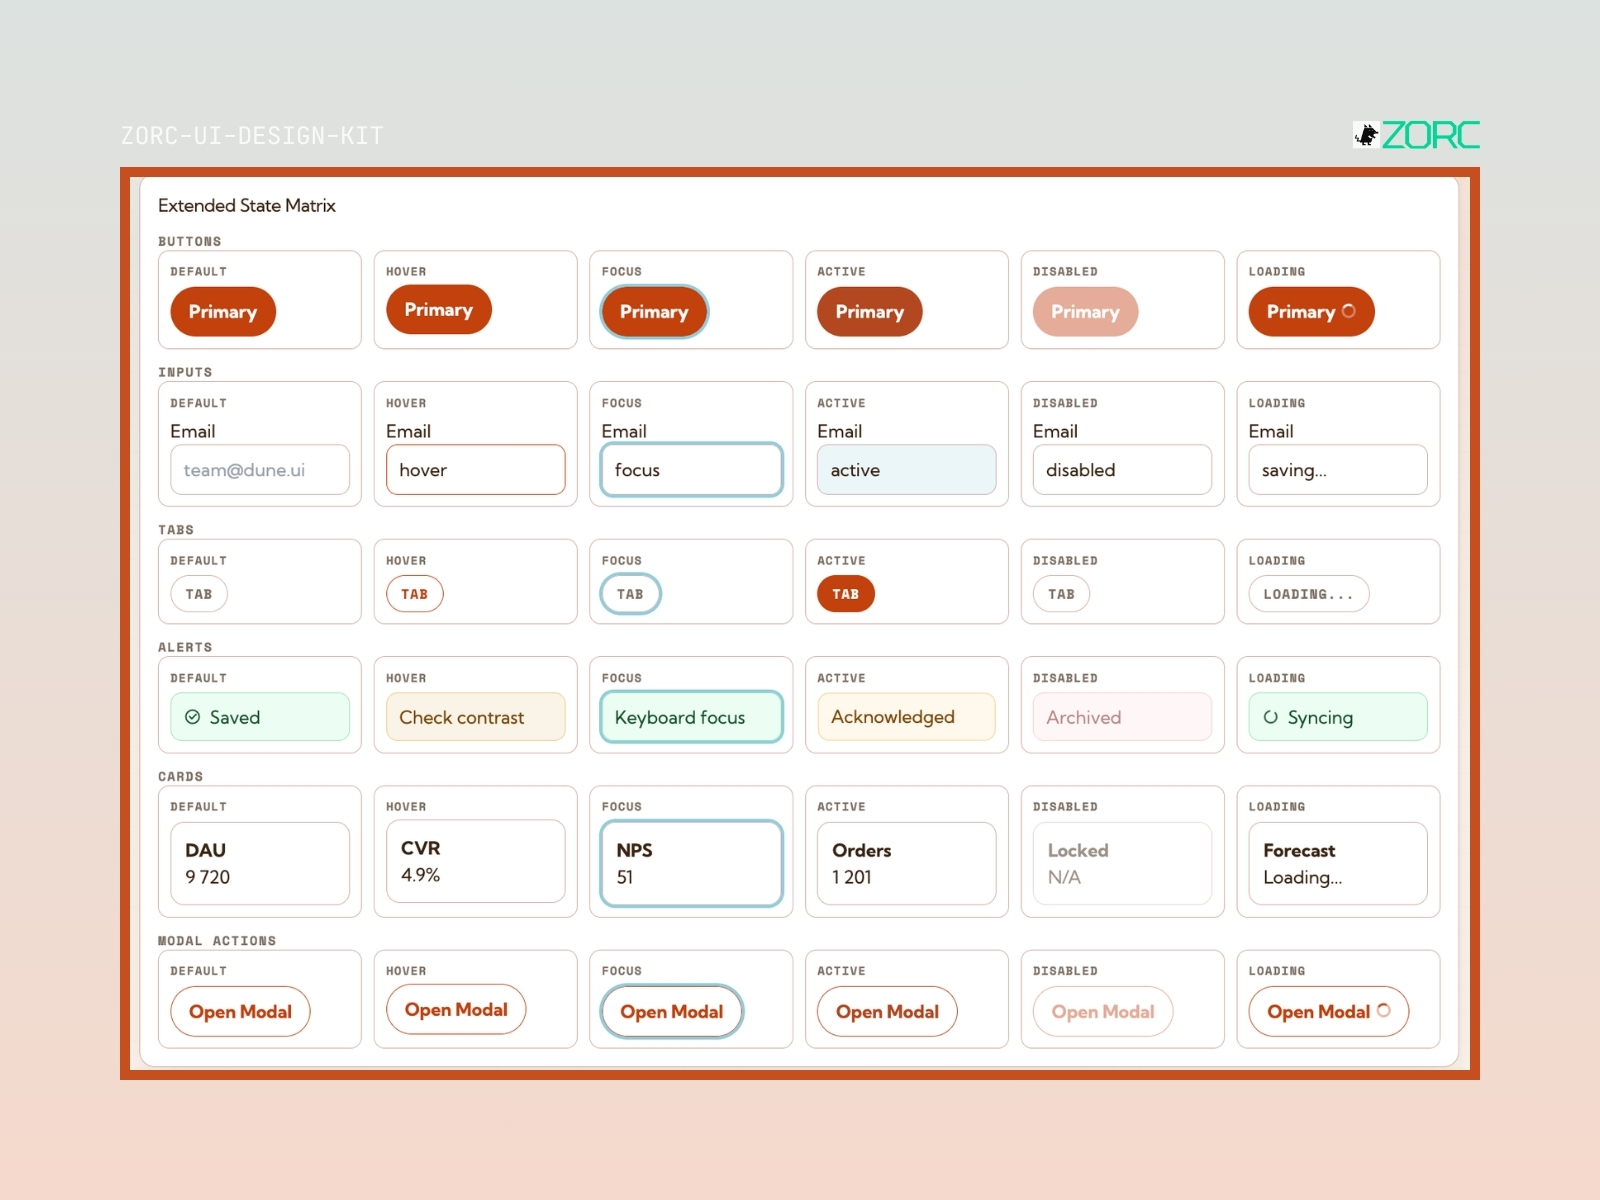Click the loading Primary button
Viewport: 1600px width, 1200px height.
tap(1311, 312)
